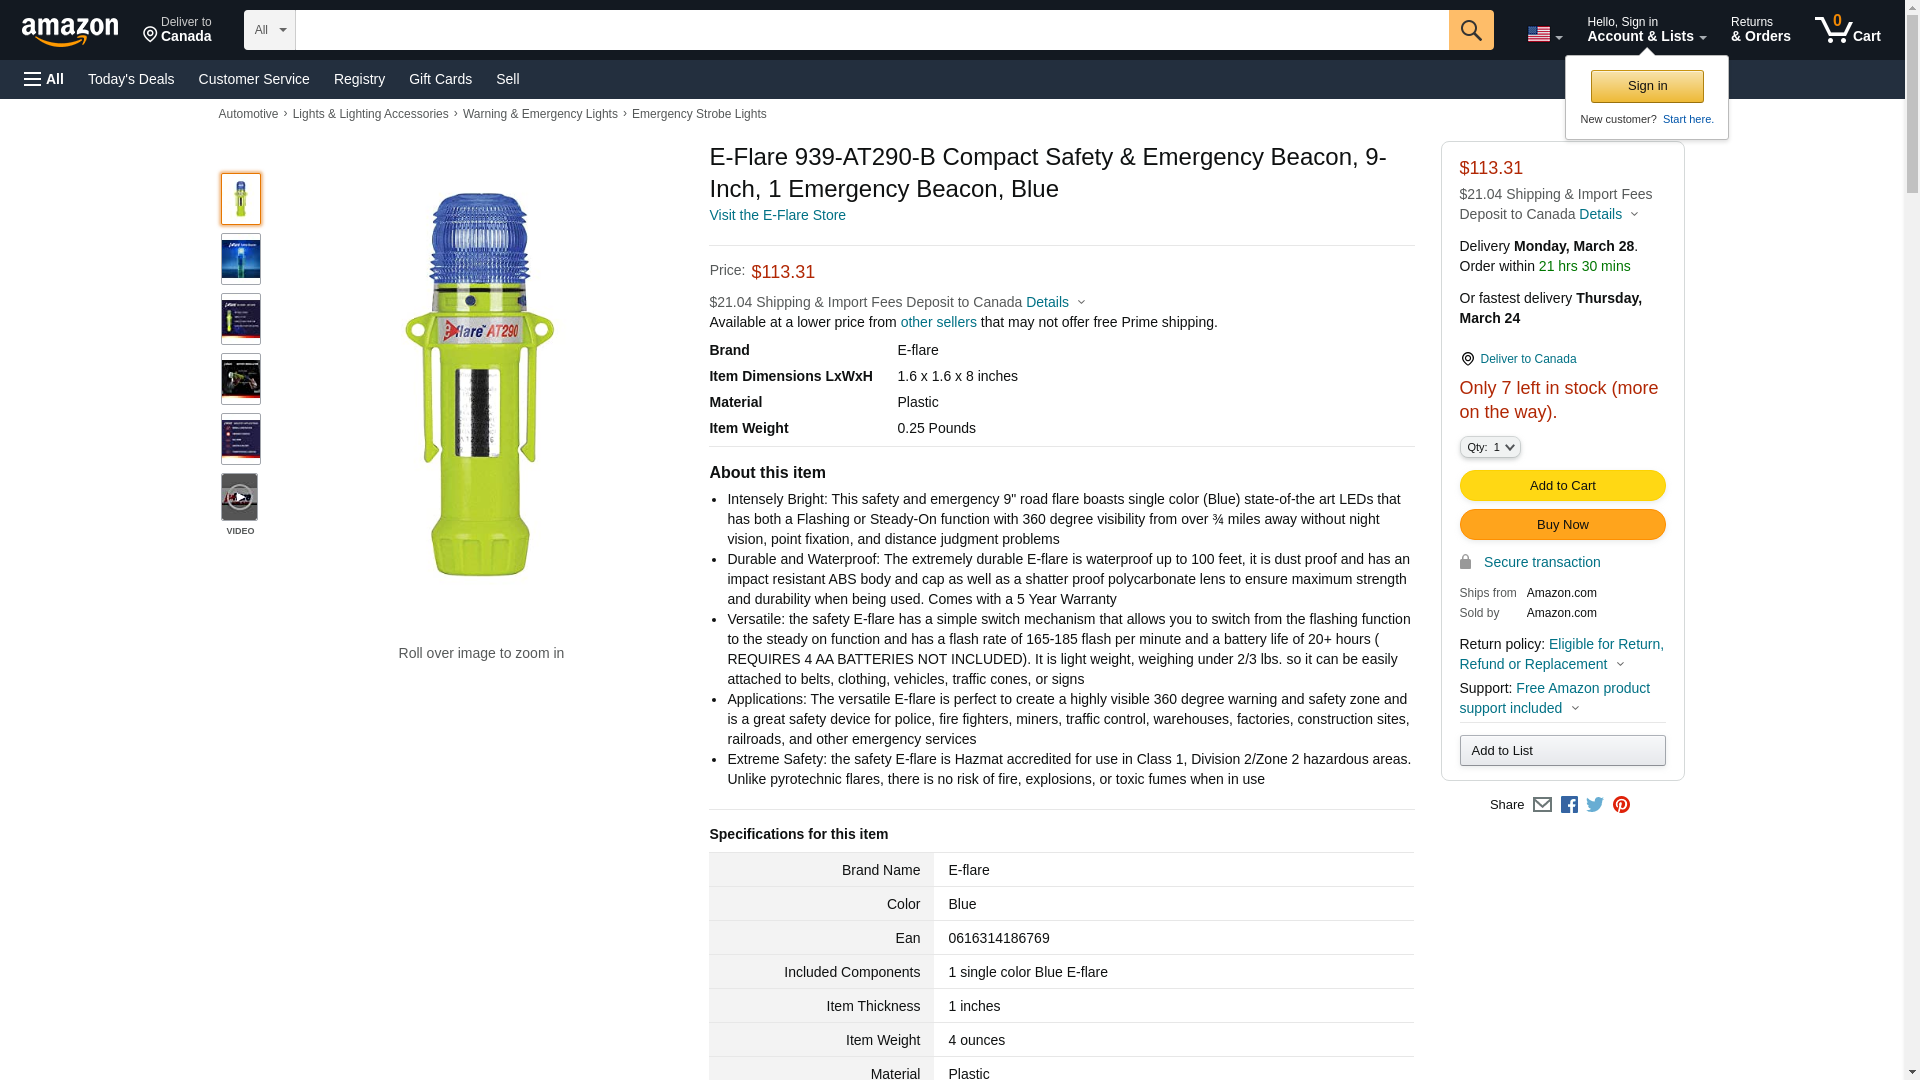Image resolution: width=1920 pixels, height=1080 pixels.
Task: Play the product video thumbnail
Action: [240, 498]
